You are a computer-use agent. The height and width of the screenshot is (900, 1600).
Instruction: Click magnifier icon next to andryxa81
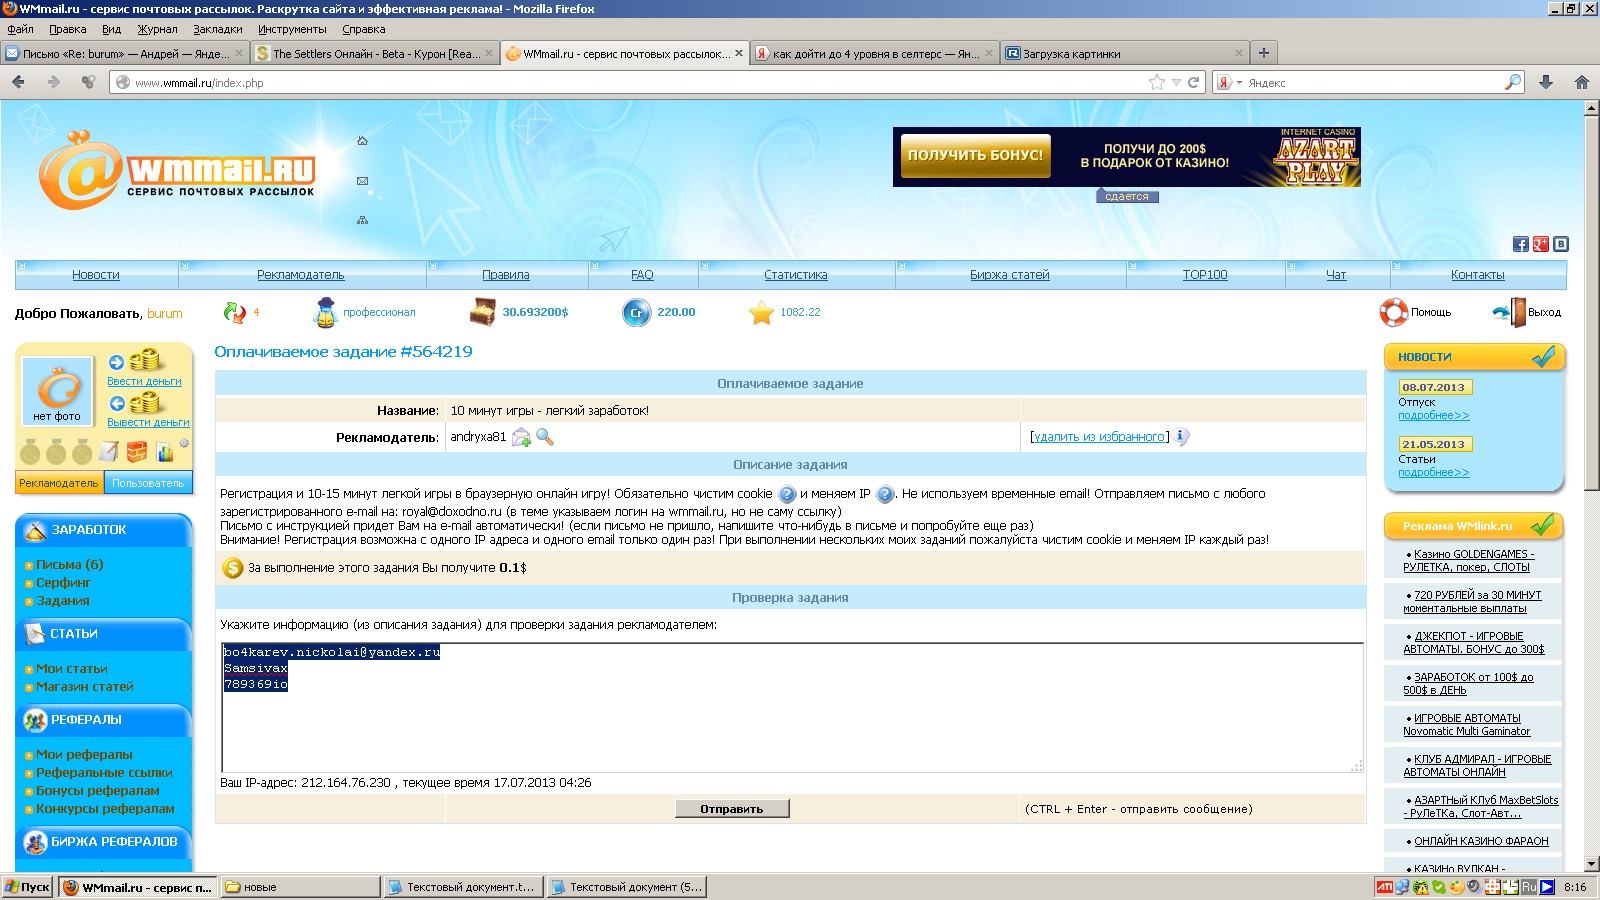click(545, 437)
